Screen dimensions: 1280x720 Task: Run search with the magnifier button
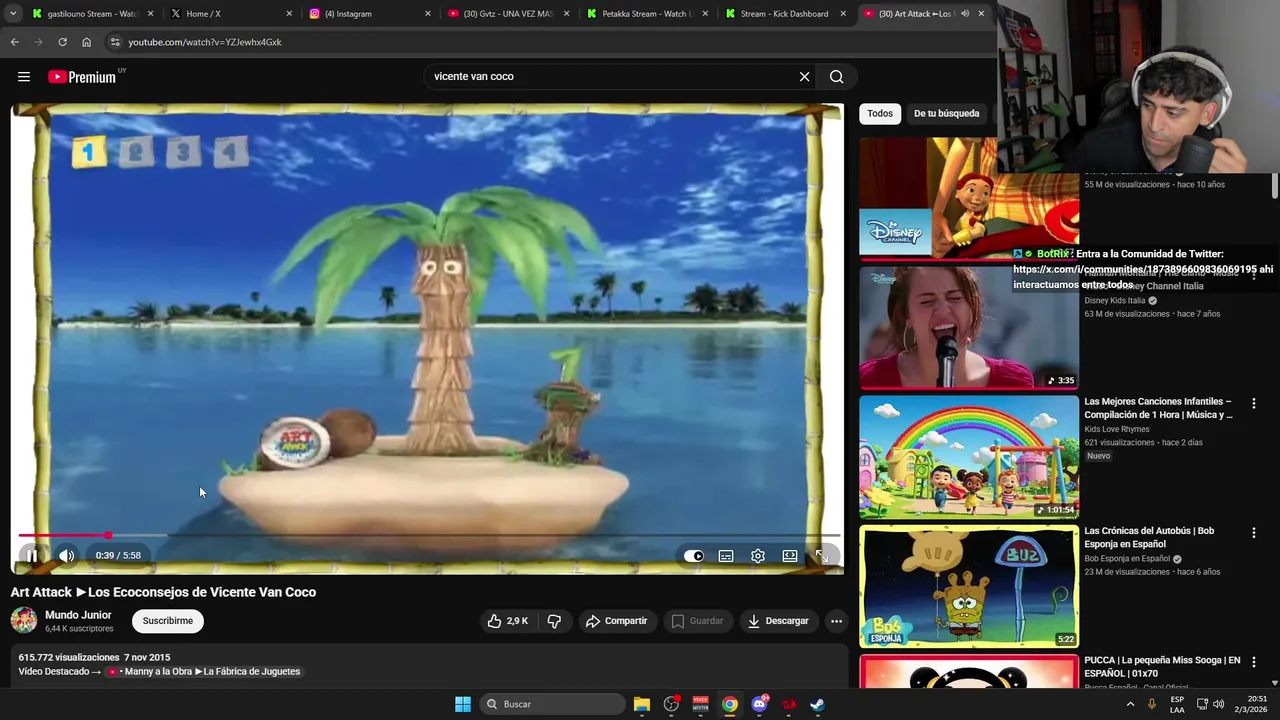pos(836,77)
